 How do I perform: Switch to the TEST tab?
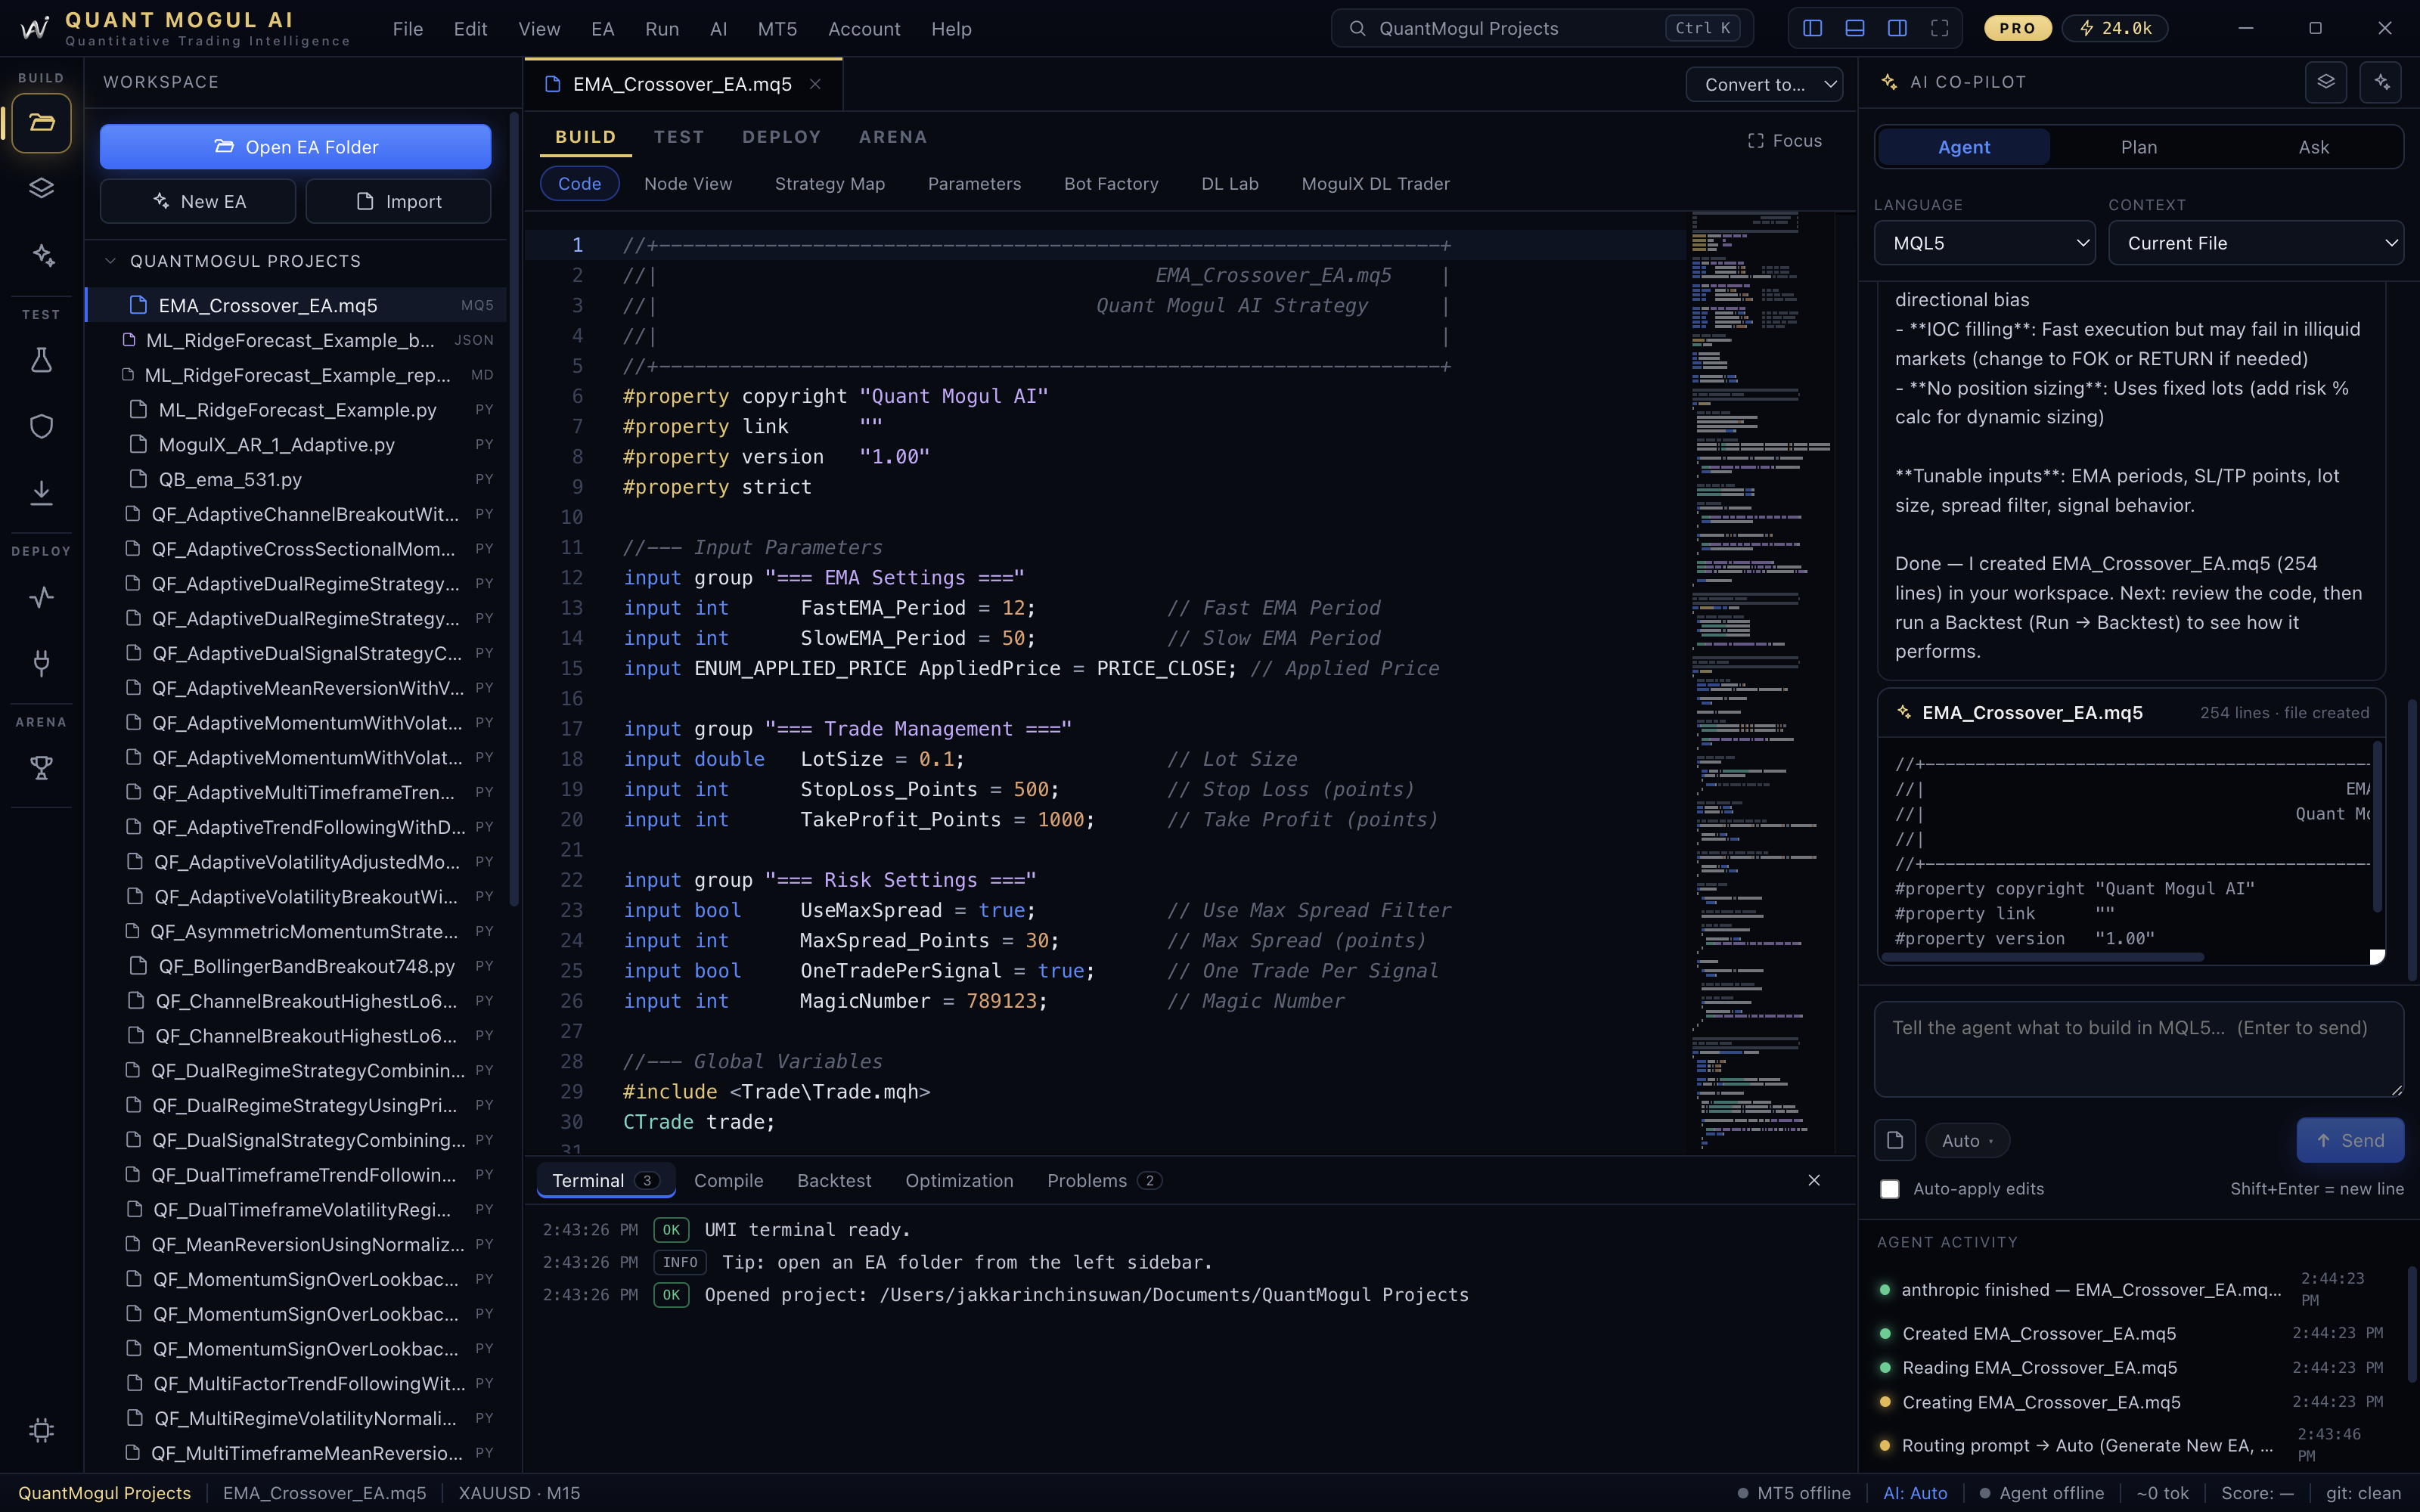click(x=679, y=137)
